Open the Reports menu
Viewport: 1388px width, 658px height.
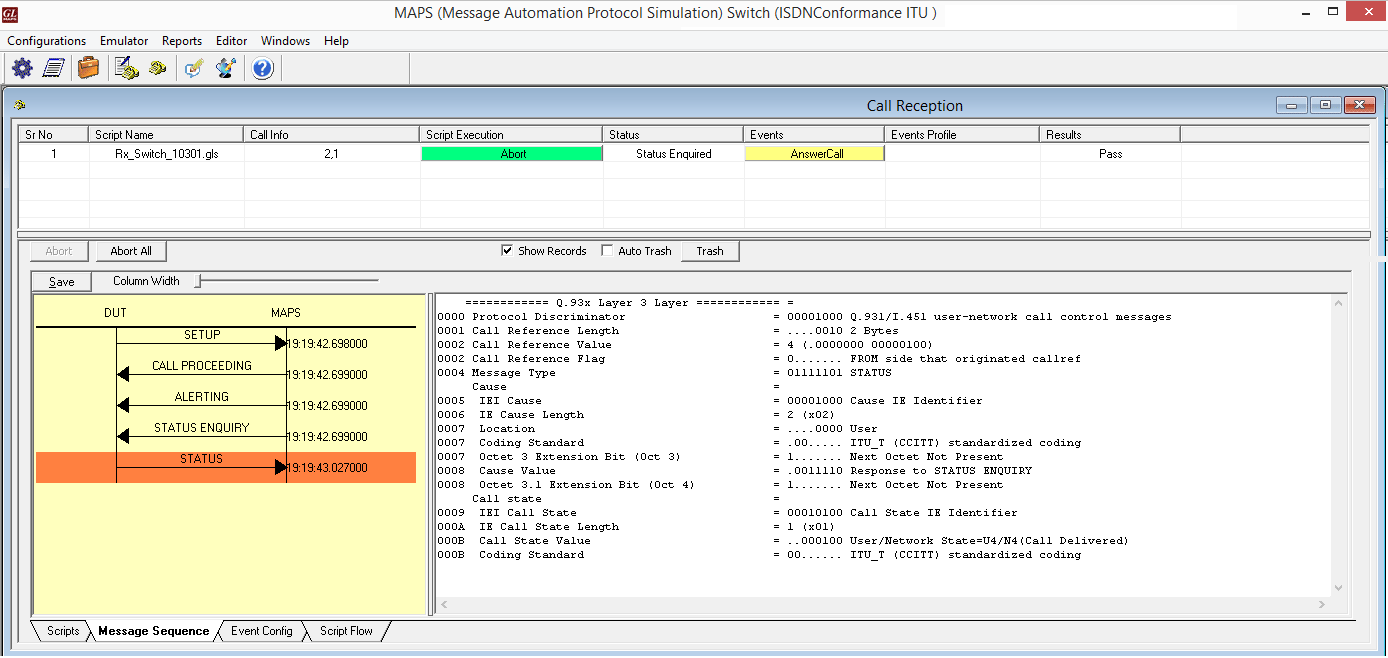tap(182, 41)
